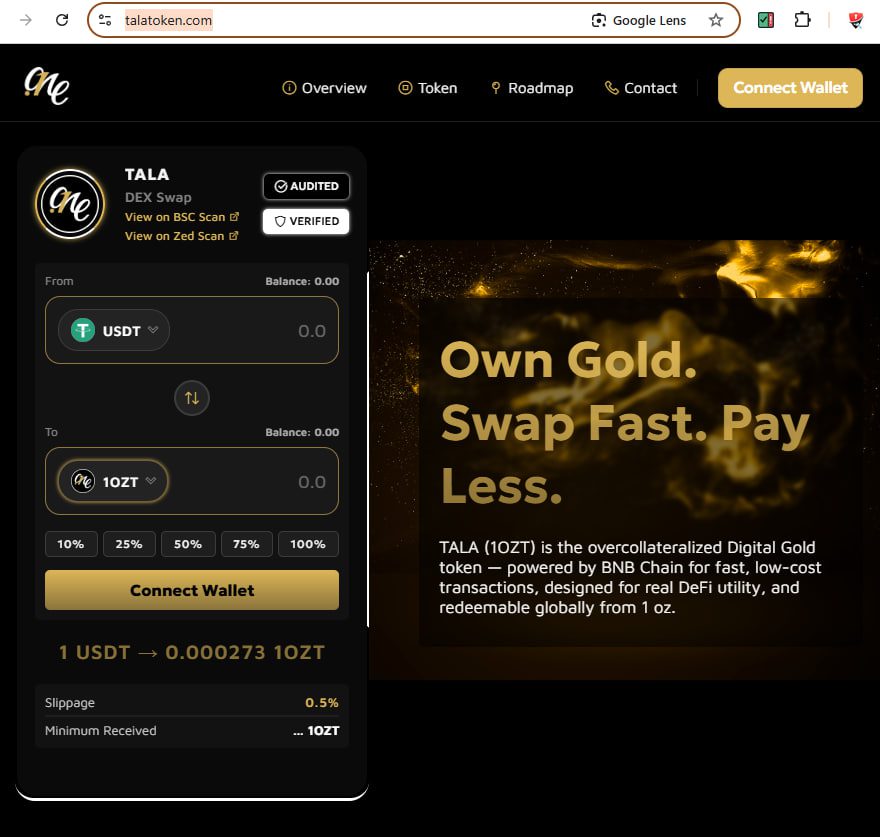Screen dimensions: 880x837
Task: Click the gold Connect Wallet swap button
Action: click(x=192, y=590)
